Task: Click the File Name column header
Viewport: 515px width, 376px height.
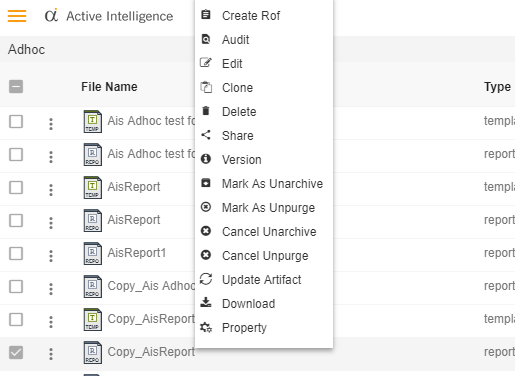Action: pyautogui.click(x=109, y=87)
